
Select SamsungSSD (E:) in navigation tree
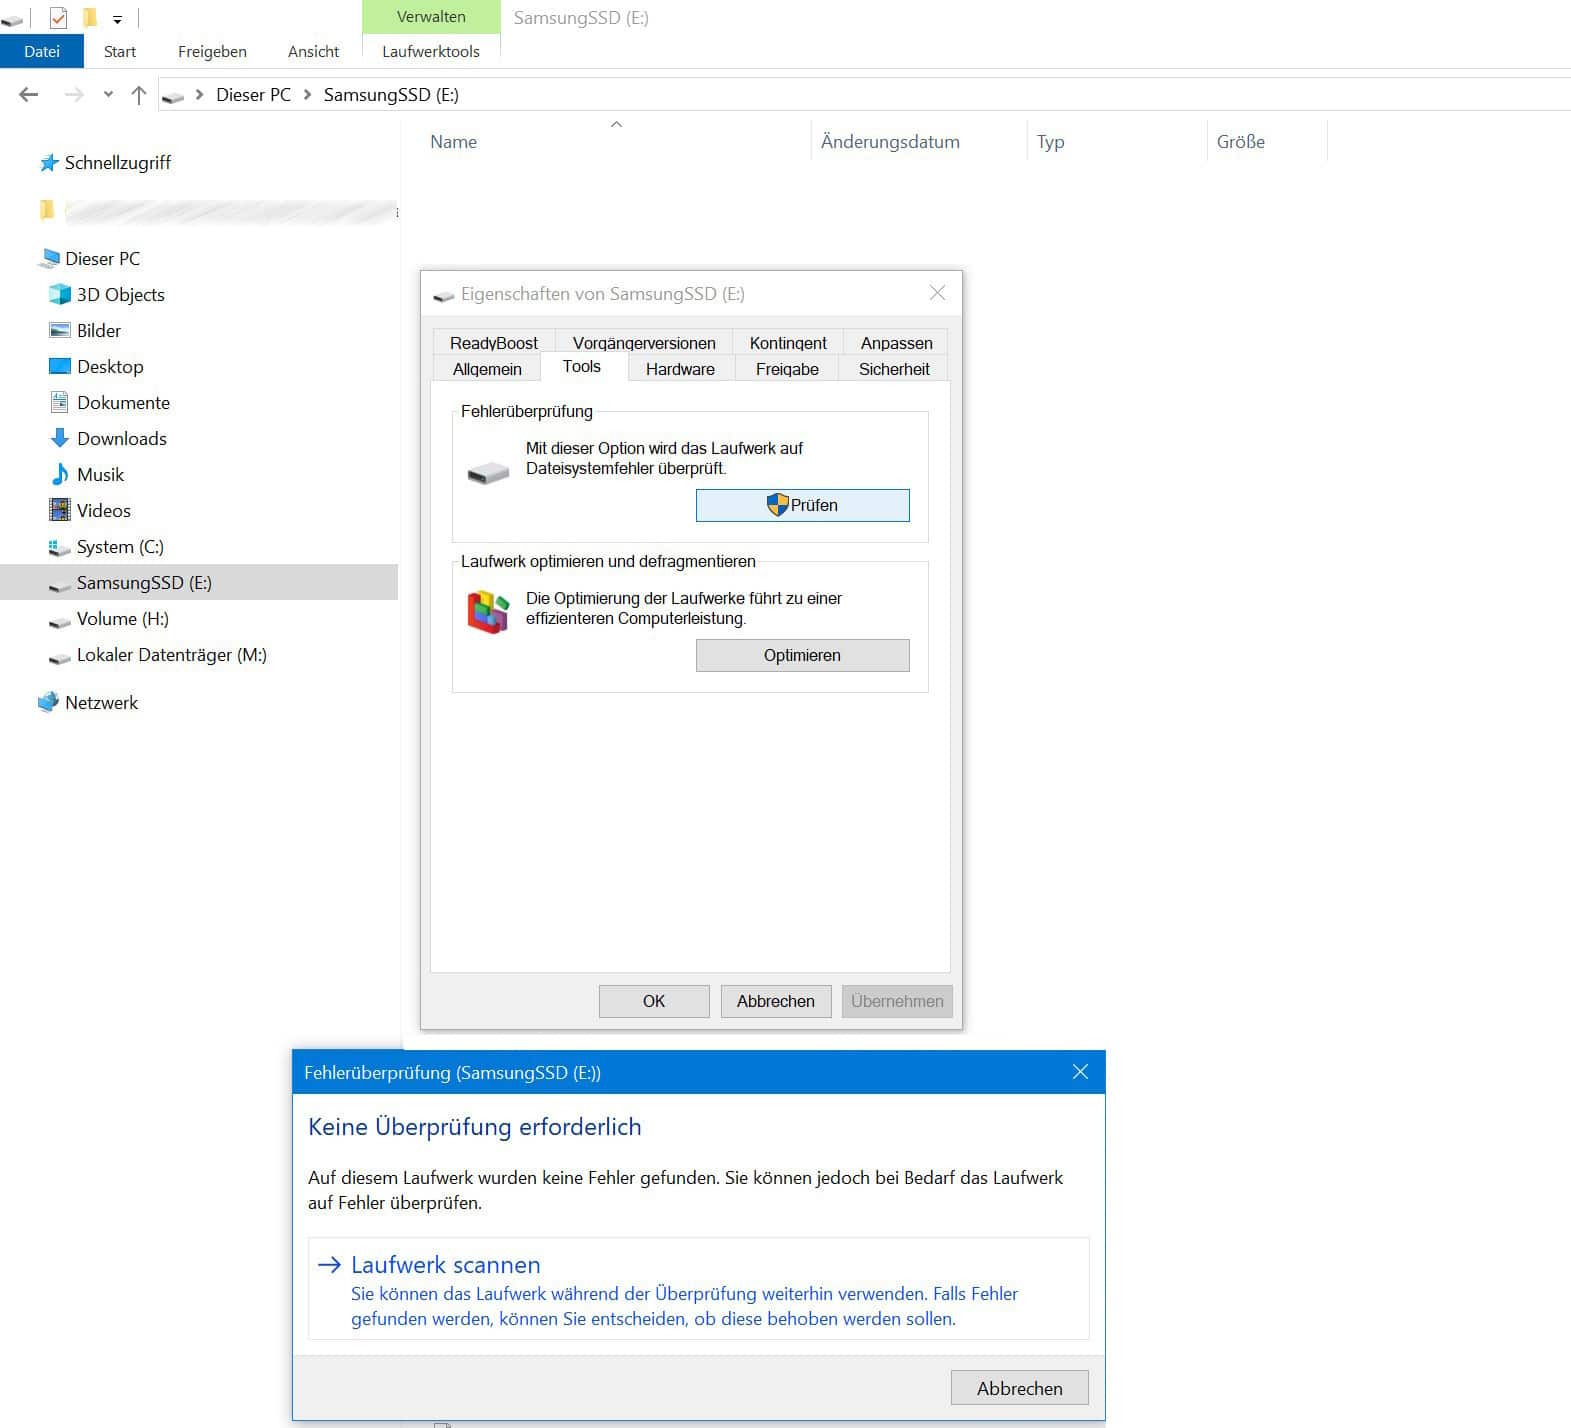(199, 582)
